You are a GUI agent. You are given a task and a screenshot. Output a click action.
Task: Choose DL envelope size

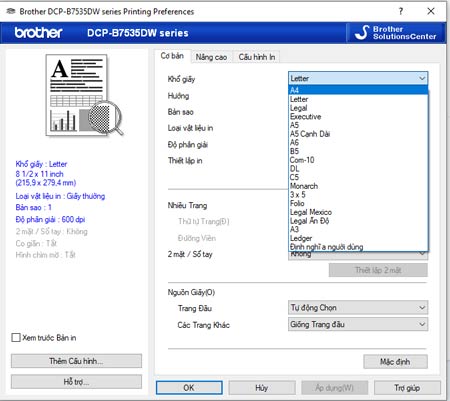click(x=358, y=168)
